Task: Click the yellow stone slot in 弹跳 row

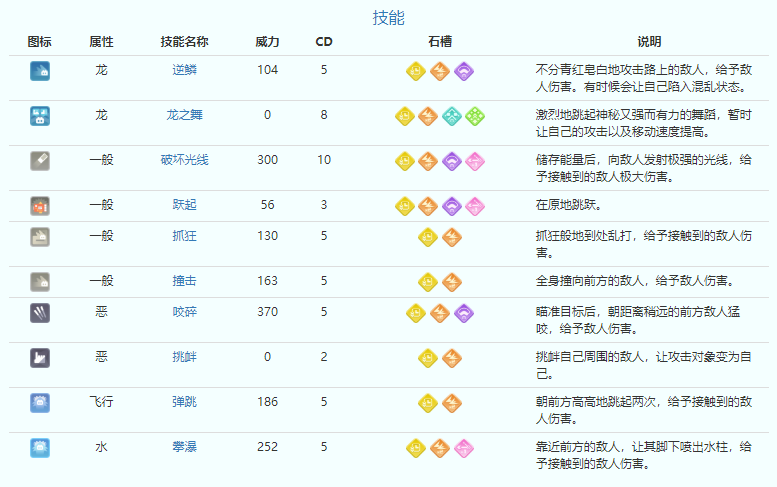Action: click(x=428, y=403)
